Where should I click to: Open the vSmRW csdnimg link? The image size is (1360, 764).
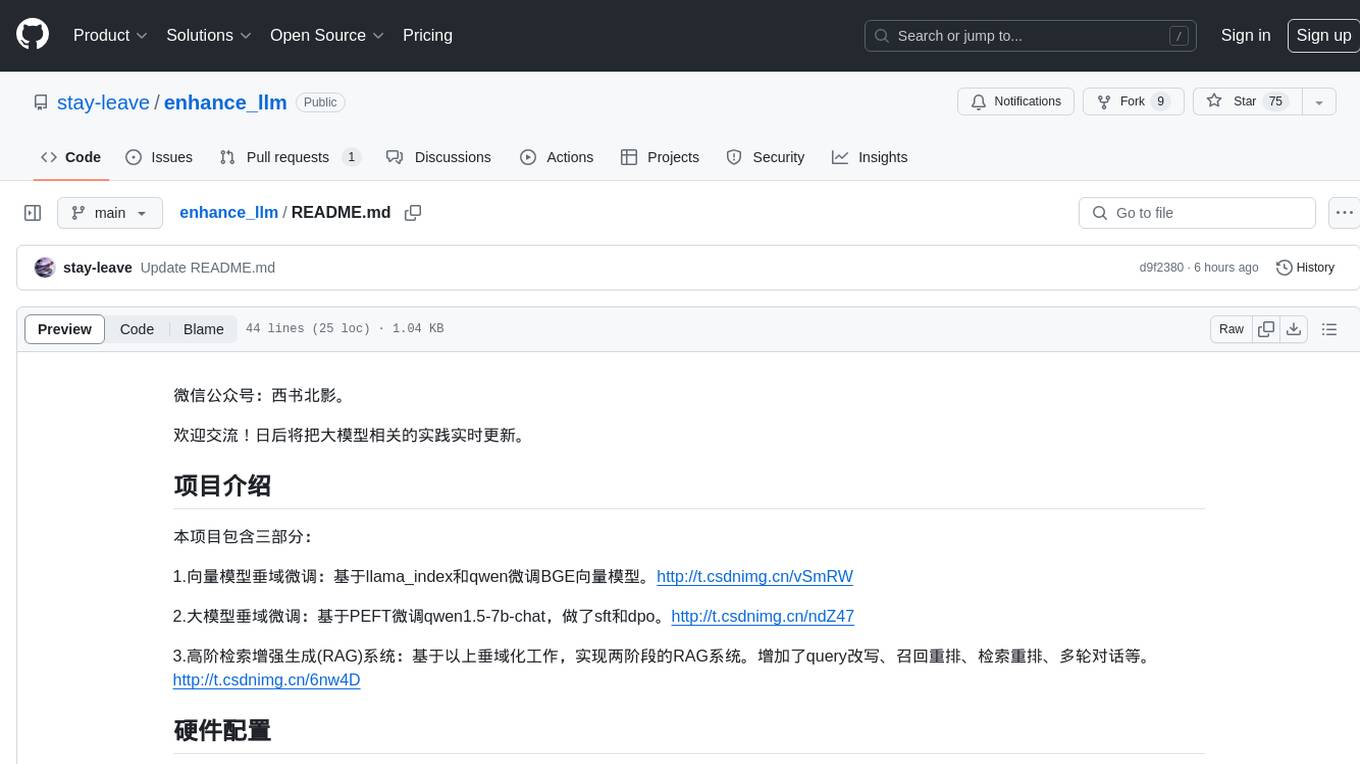(x=755, y=576)
